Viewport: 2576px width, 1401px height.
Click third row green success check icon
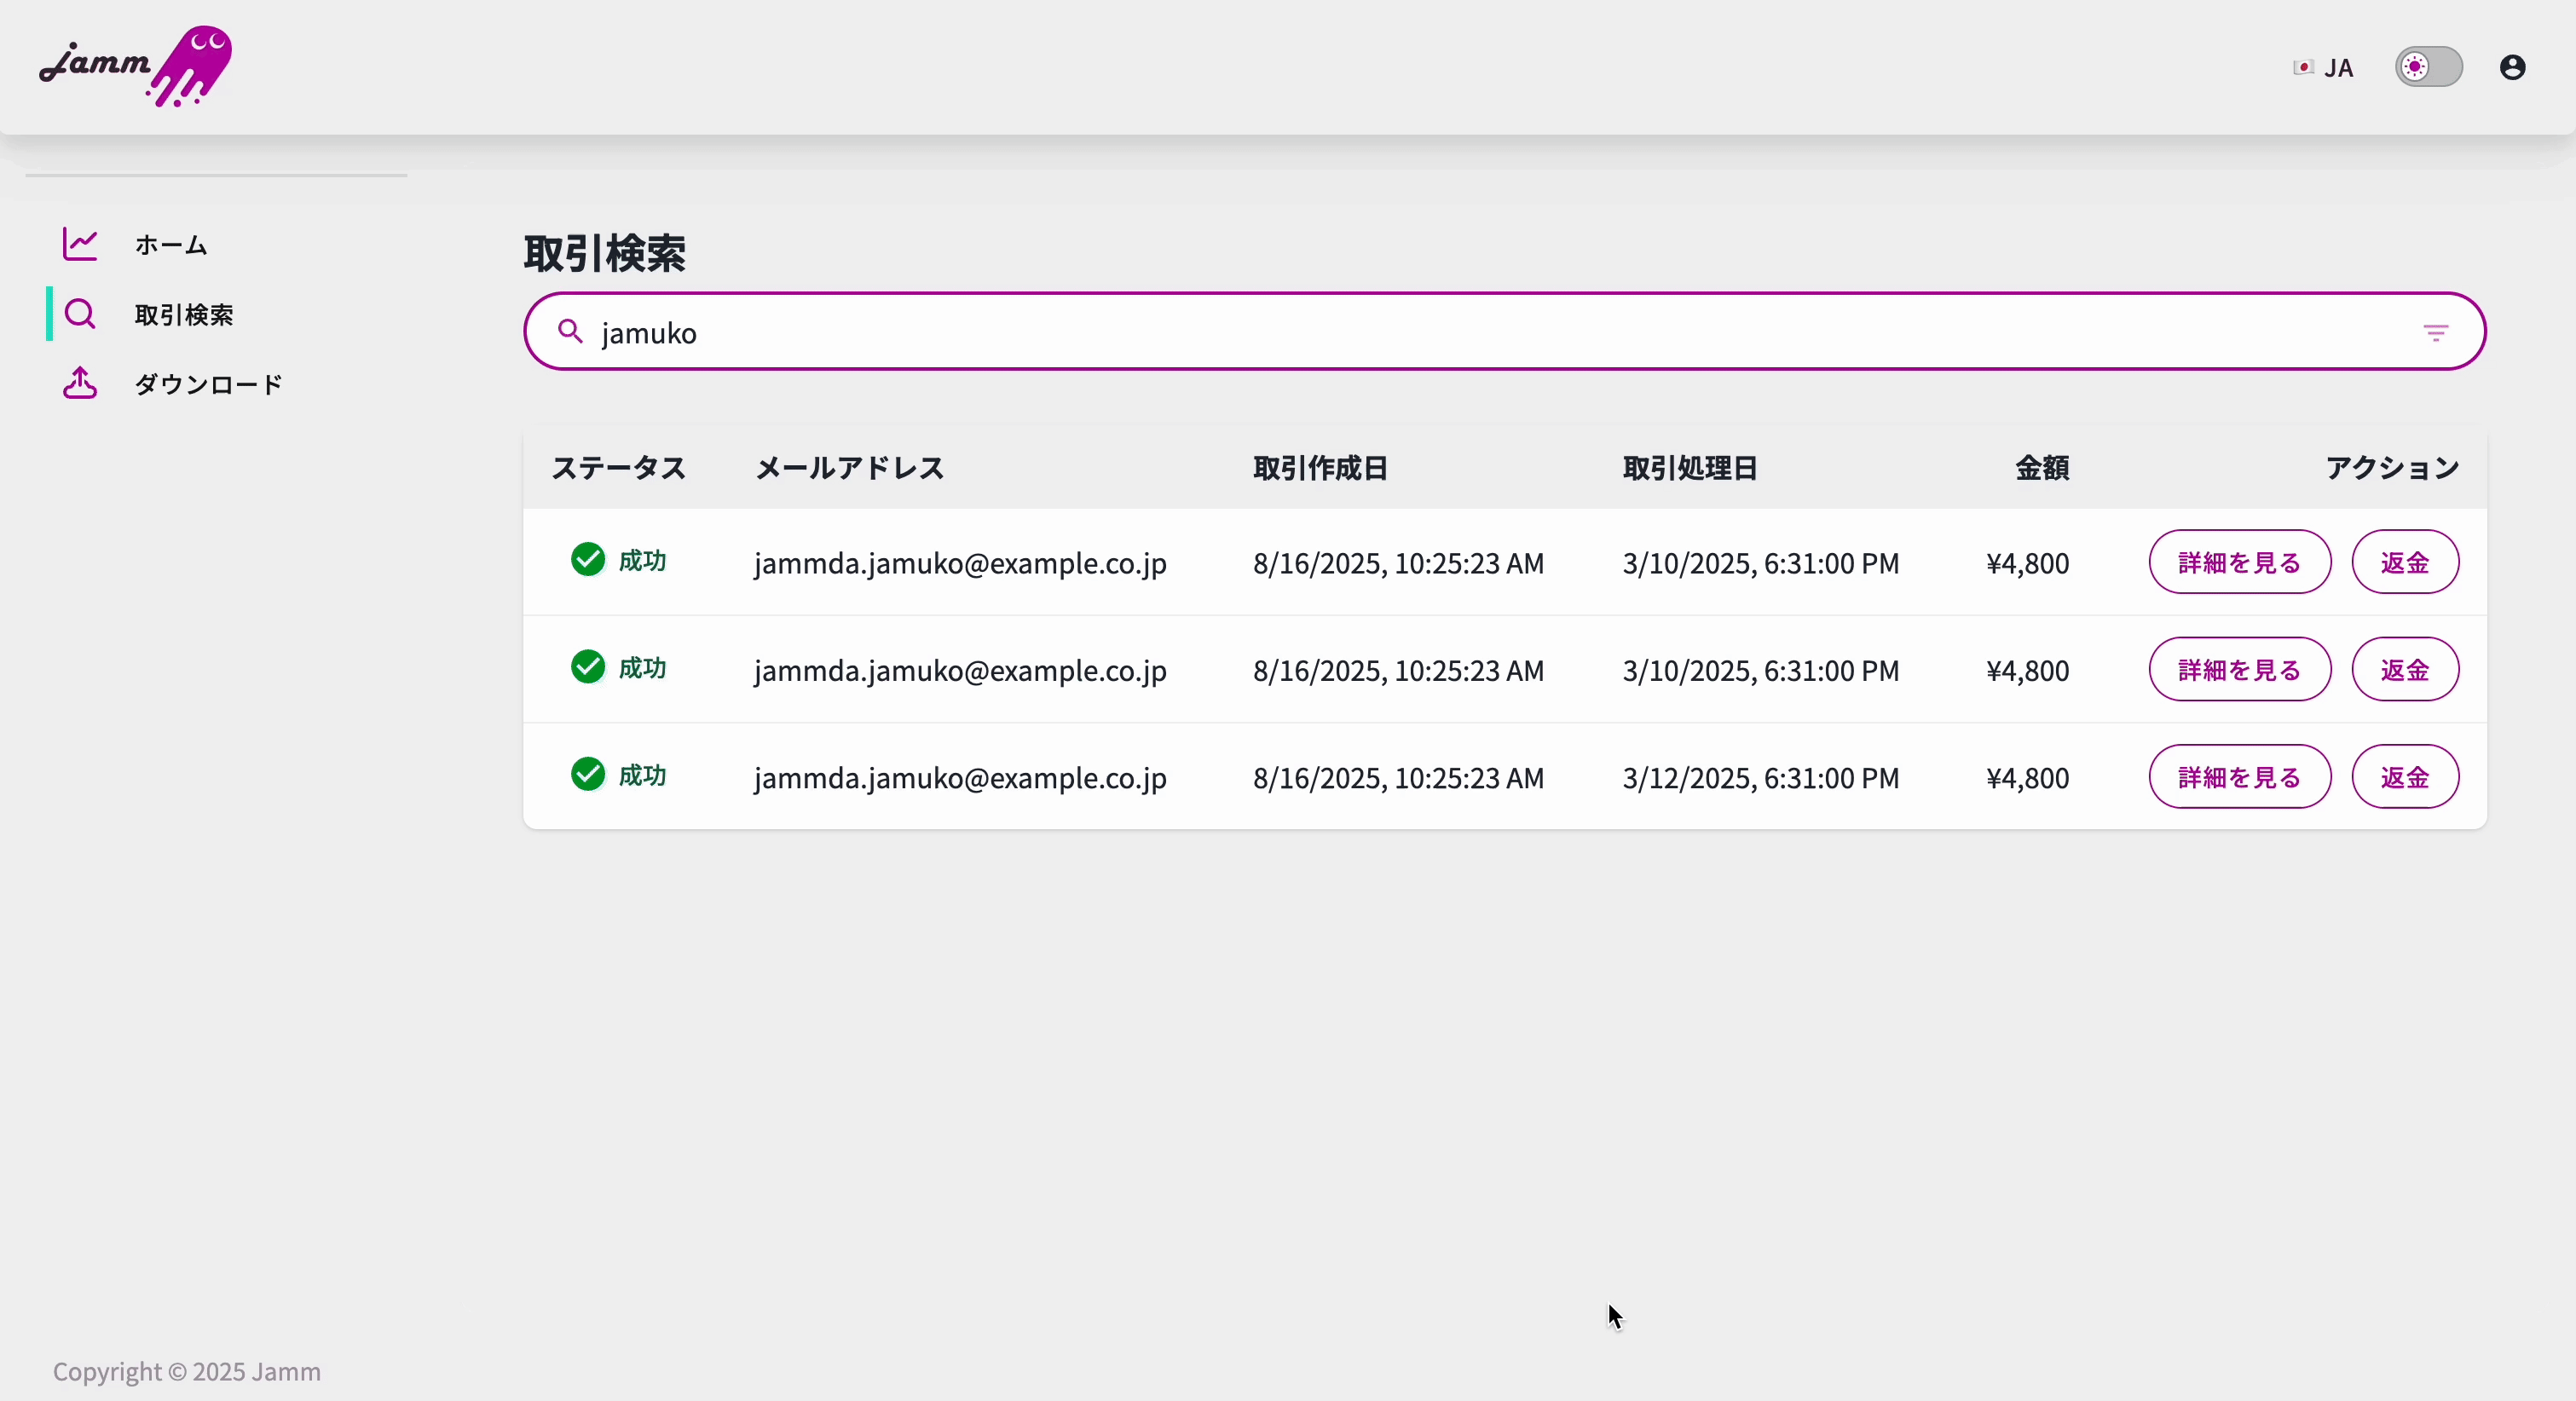pyautogui.click(x=588, y=774)
